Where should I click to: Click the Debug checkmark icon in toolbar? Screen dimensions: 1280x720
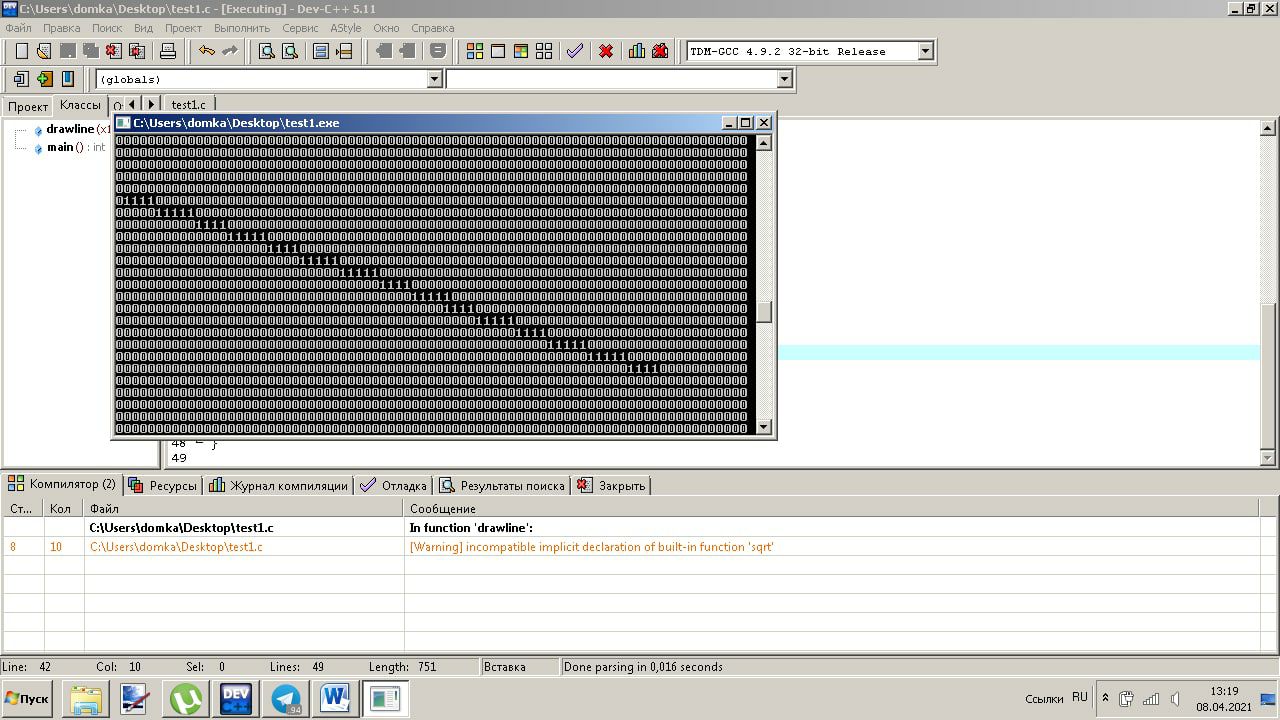[574, 51]
